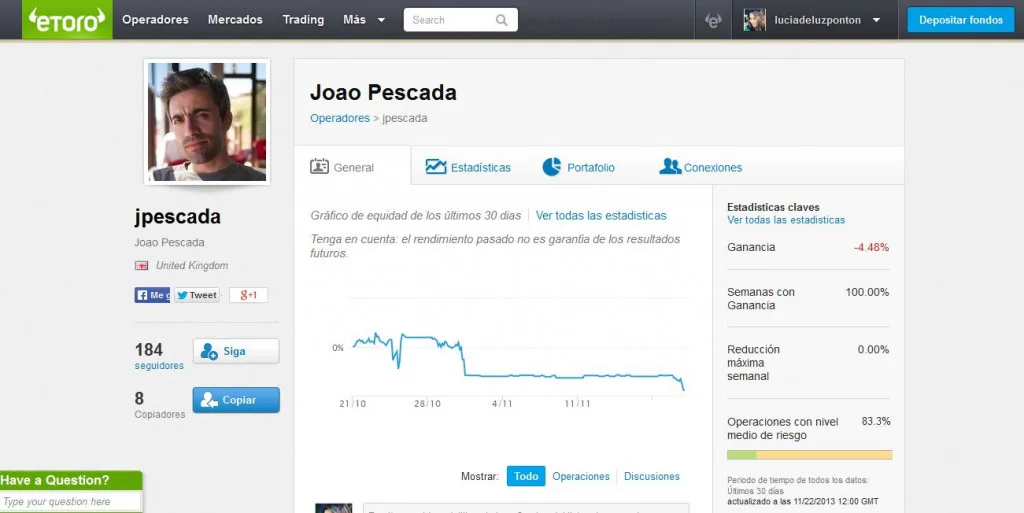The height and width of the screenshot is (513, 1024).
Task: Click the General ID card icon
Action: coord(319,166)
